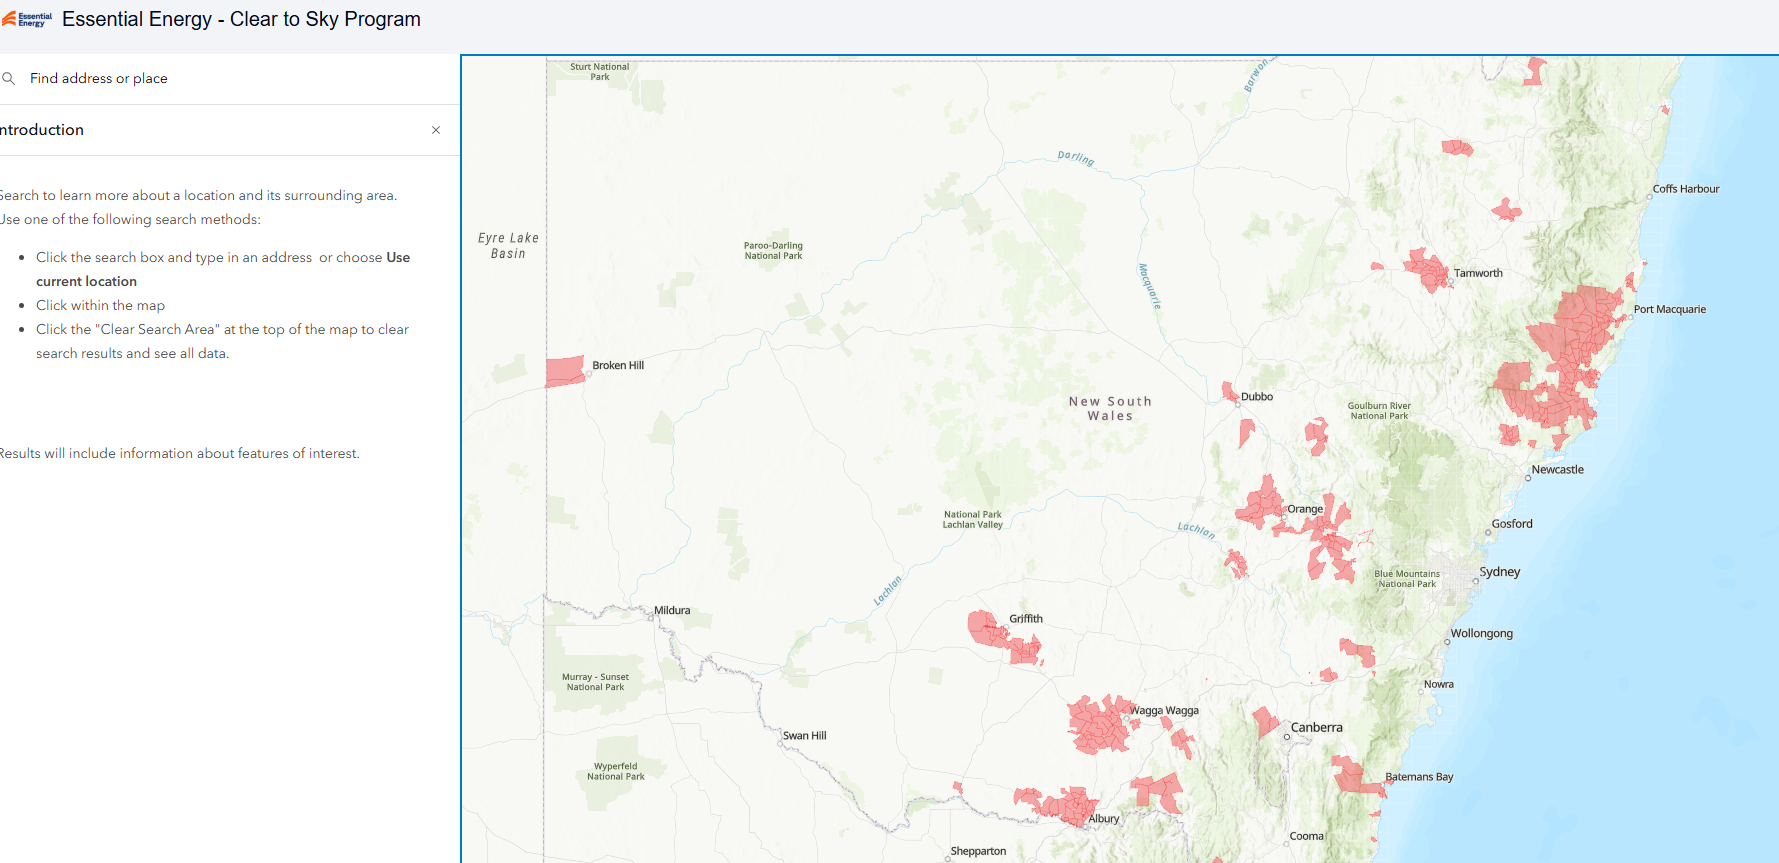Click the Cooma map label

[x=1306, y=836]
